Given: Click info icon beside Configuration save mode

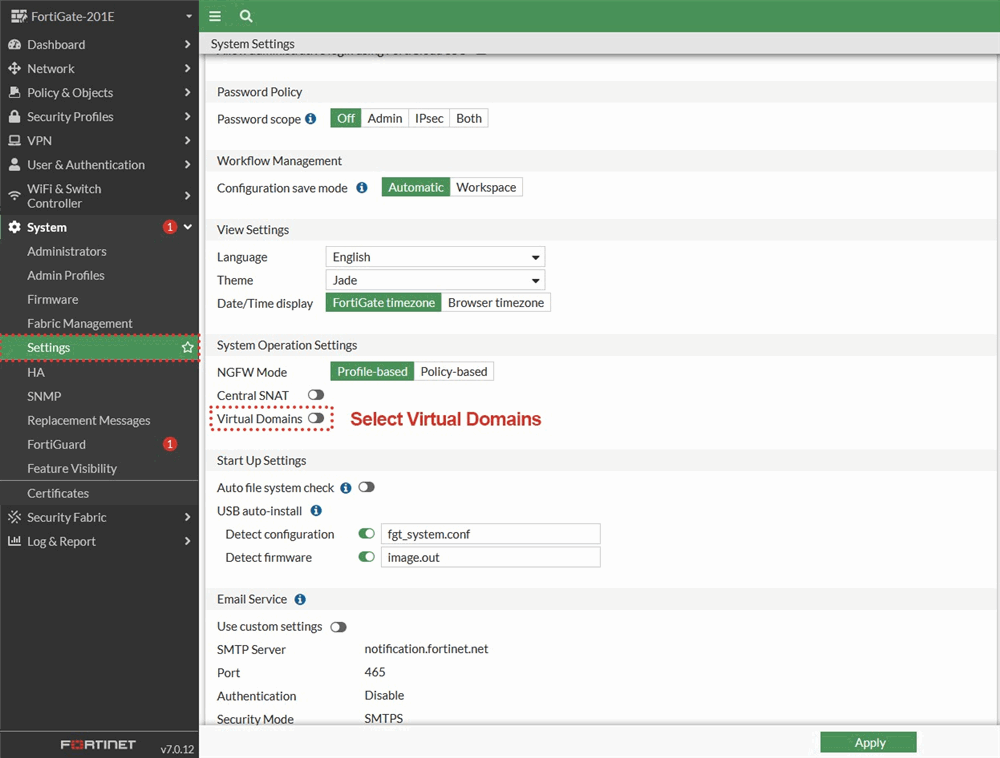Looking at the screenshot, I should (x=362, y=187).
